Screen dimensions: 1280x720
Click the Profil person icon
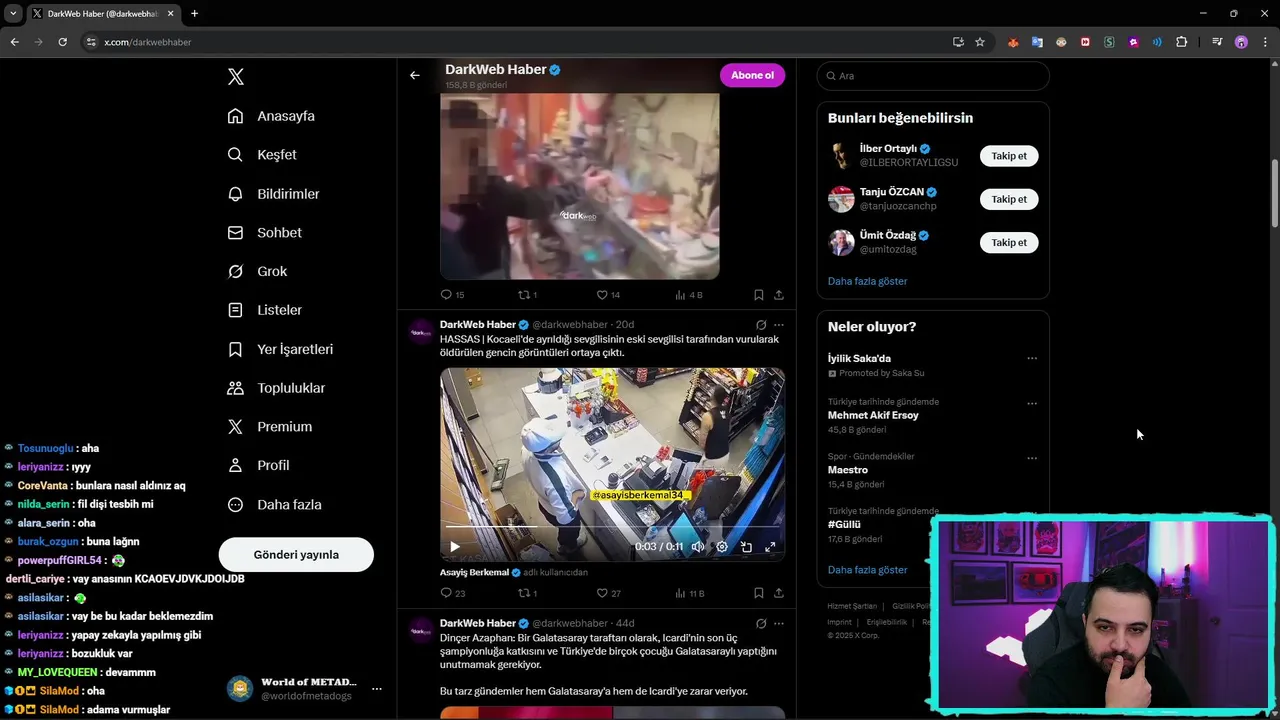236,466
